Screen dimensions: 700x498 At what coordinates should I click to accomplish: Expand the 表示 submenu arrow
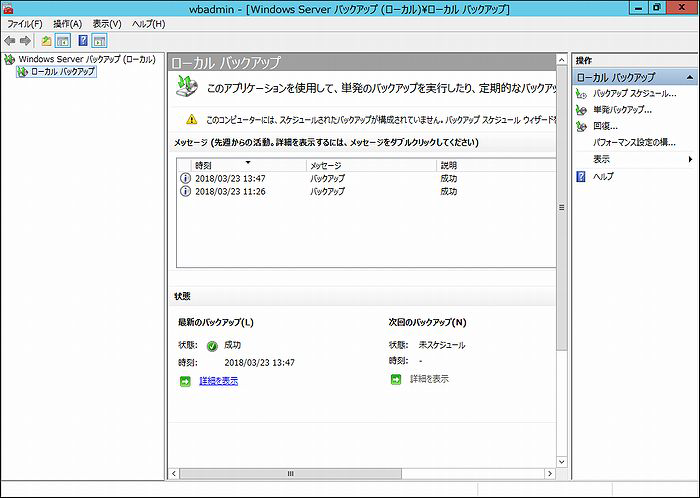(x=691, y=159)
